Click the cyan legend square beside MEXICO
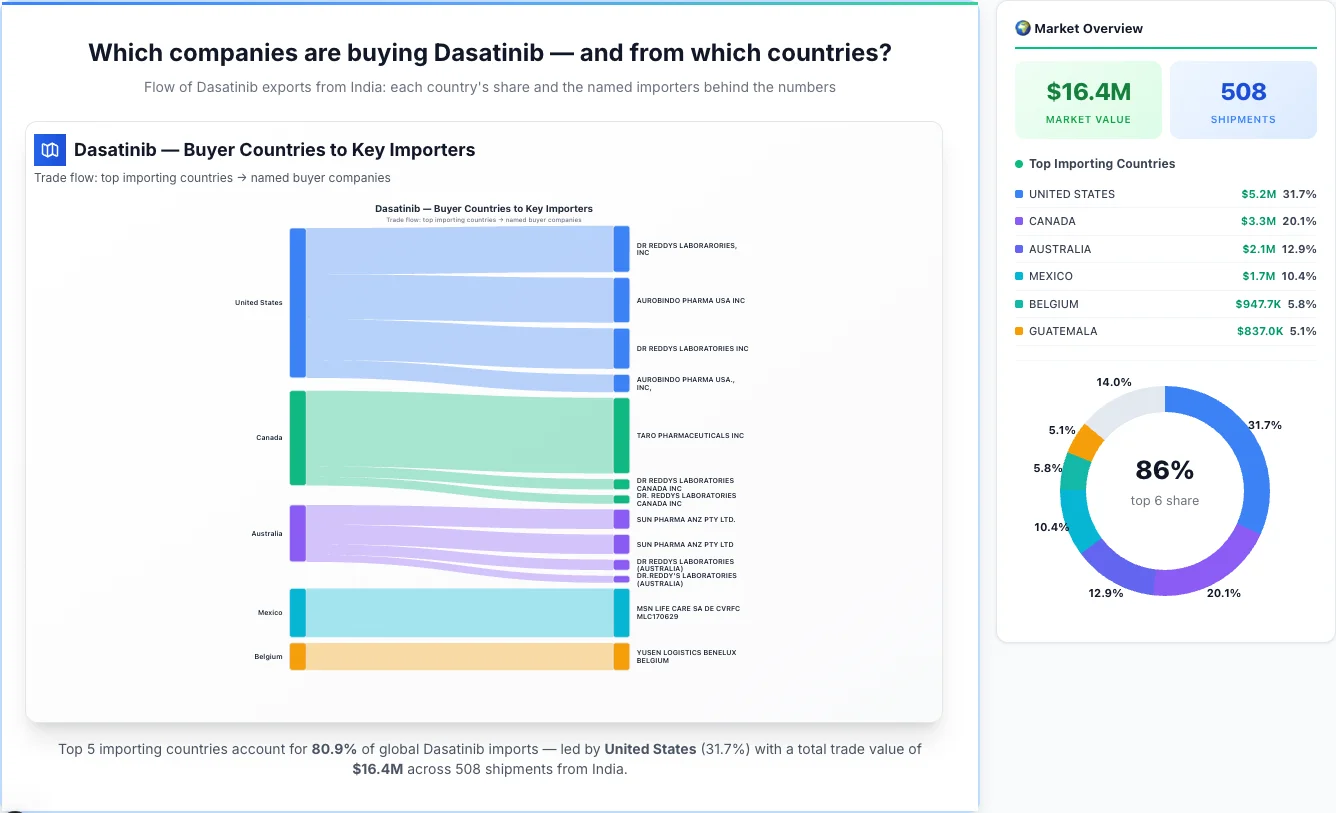The image size is (1336, 813). (1017, 276)
